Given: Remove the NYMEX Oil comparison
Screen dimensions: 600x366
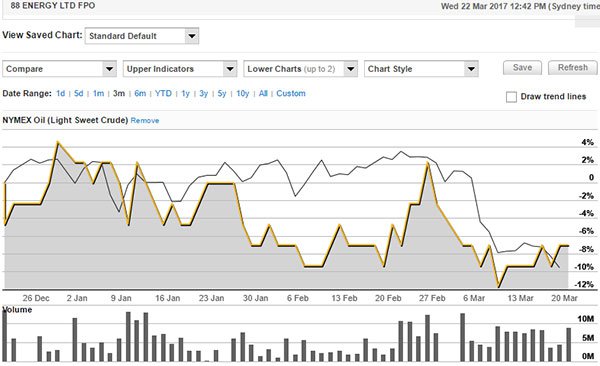Looking at the screenshot, I should [x=145, y=121].
